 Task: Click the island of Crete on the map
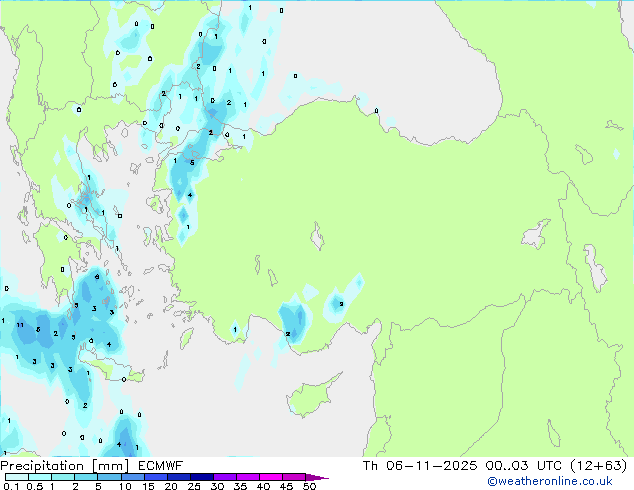click(111, 370)
